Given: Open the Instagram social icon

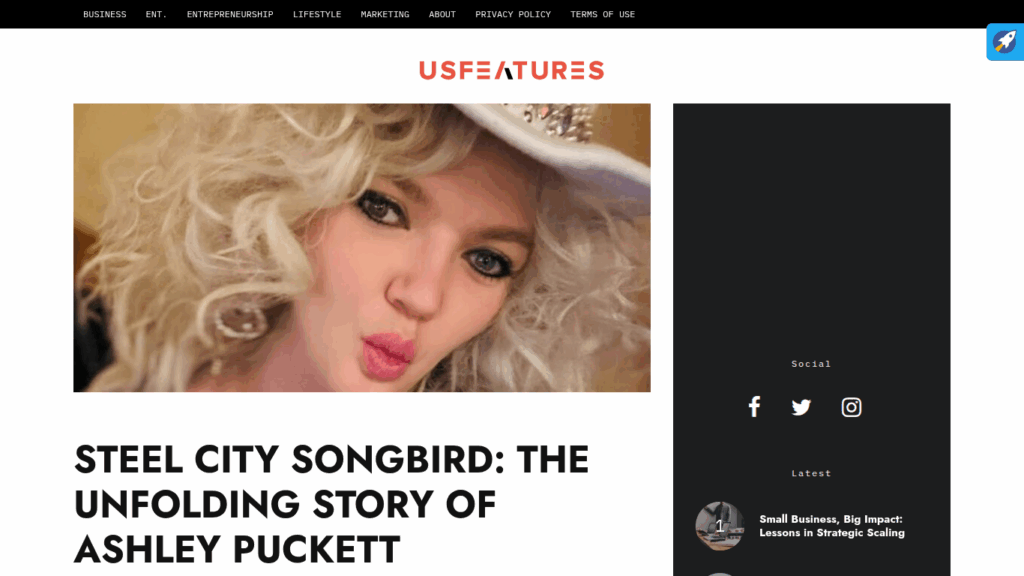Looking at the screenshot, I should tap(851, 408).
